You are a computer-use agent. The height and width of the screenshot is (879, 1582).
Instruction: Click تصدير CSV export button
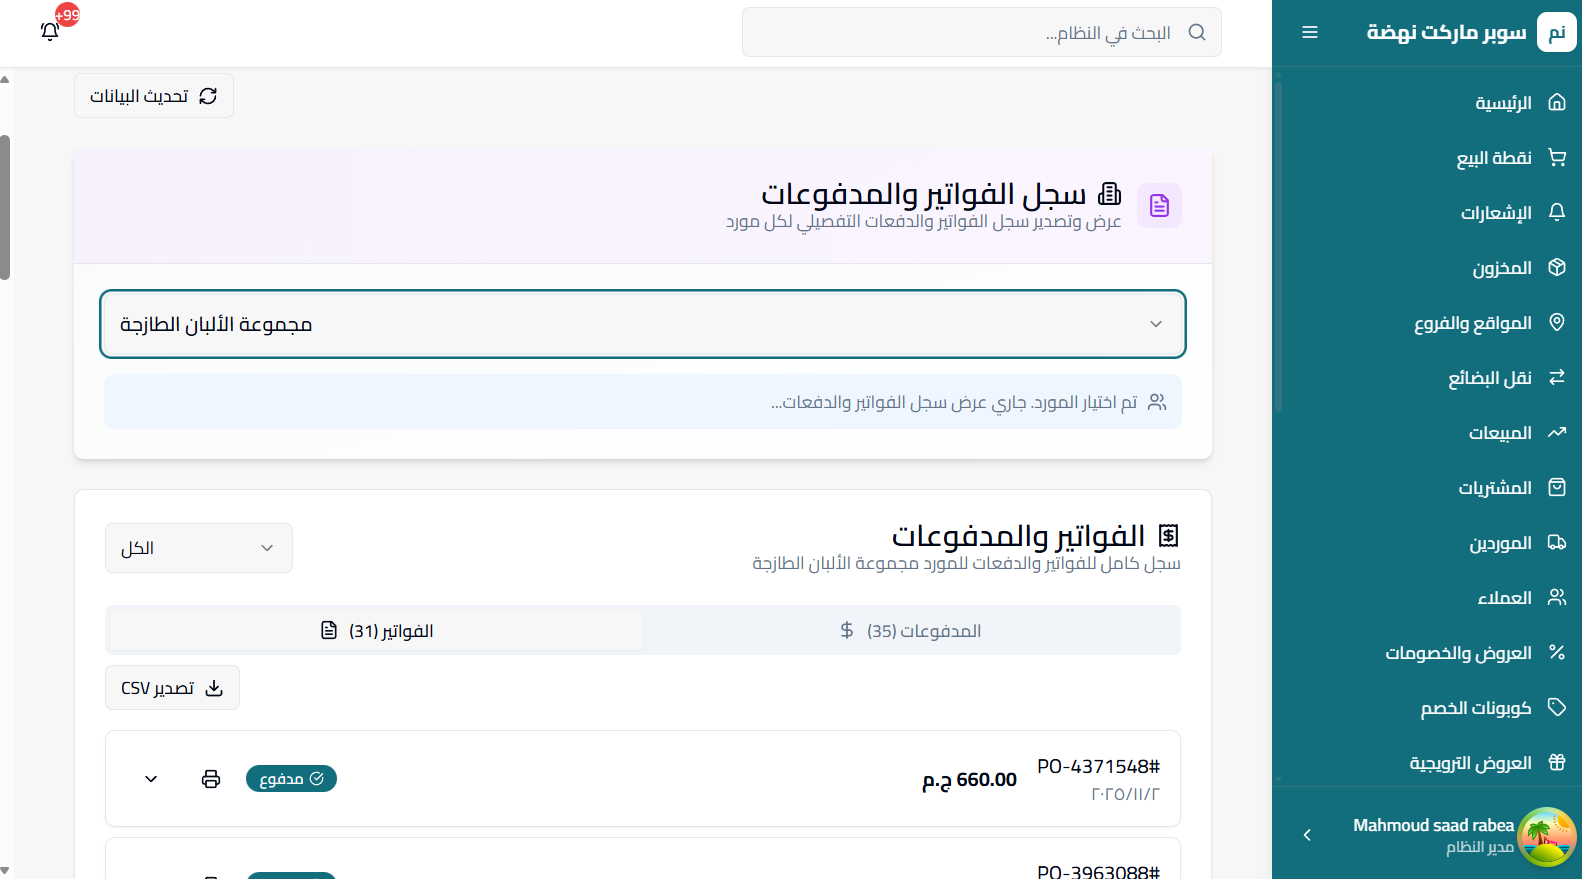[x=172, y=688]
